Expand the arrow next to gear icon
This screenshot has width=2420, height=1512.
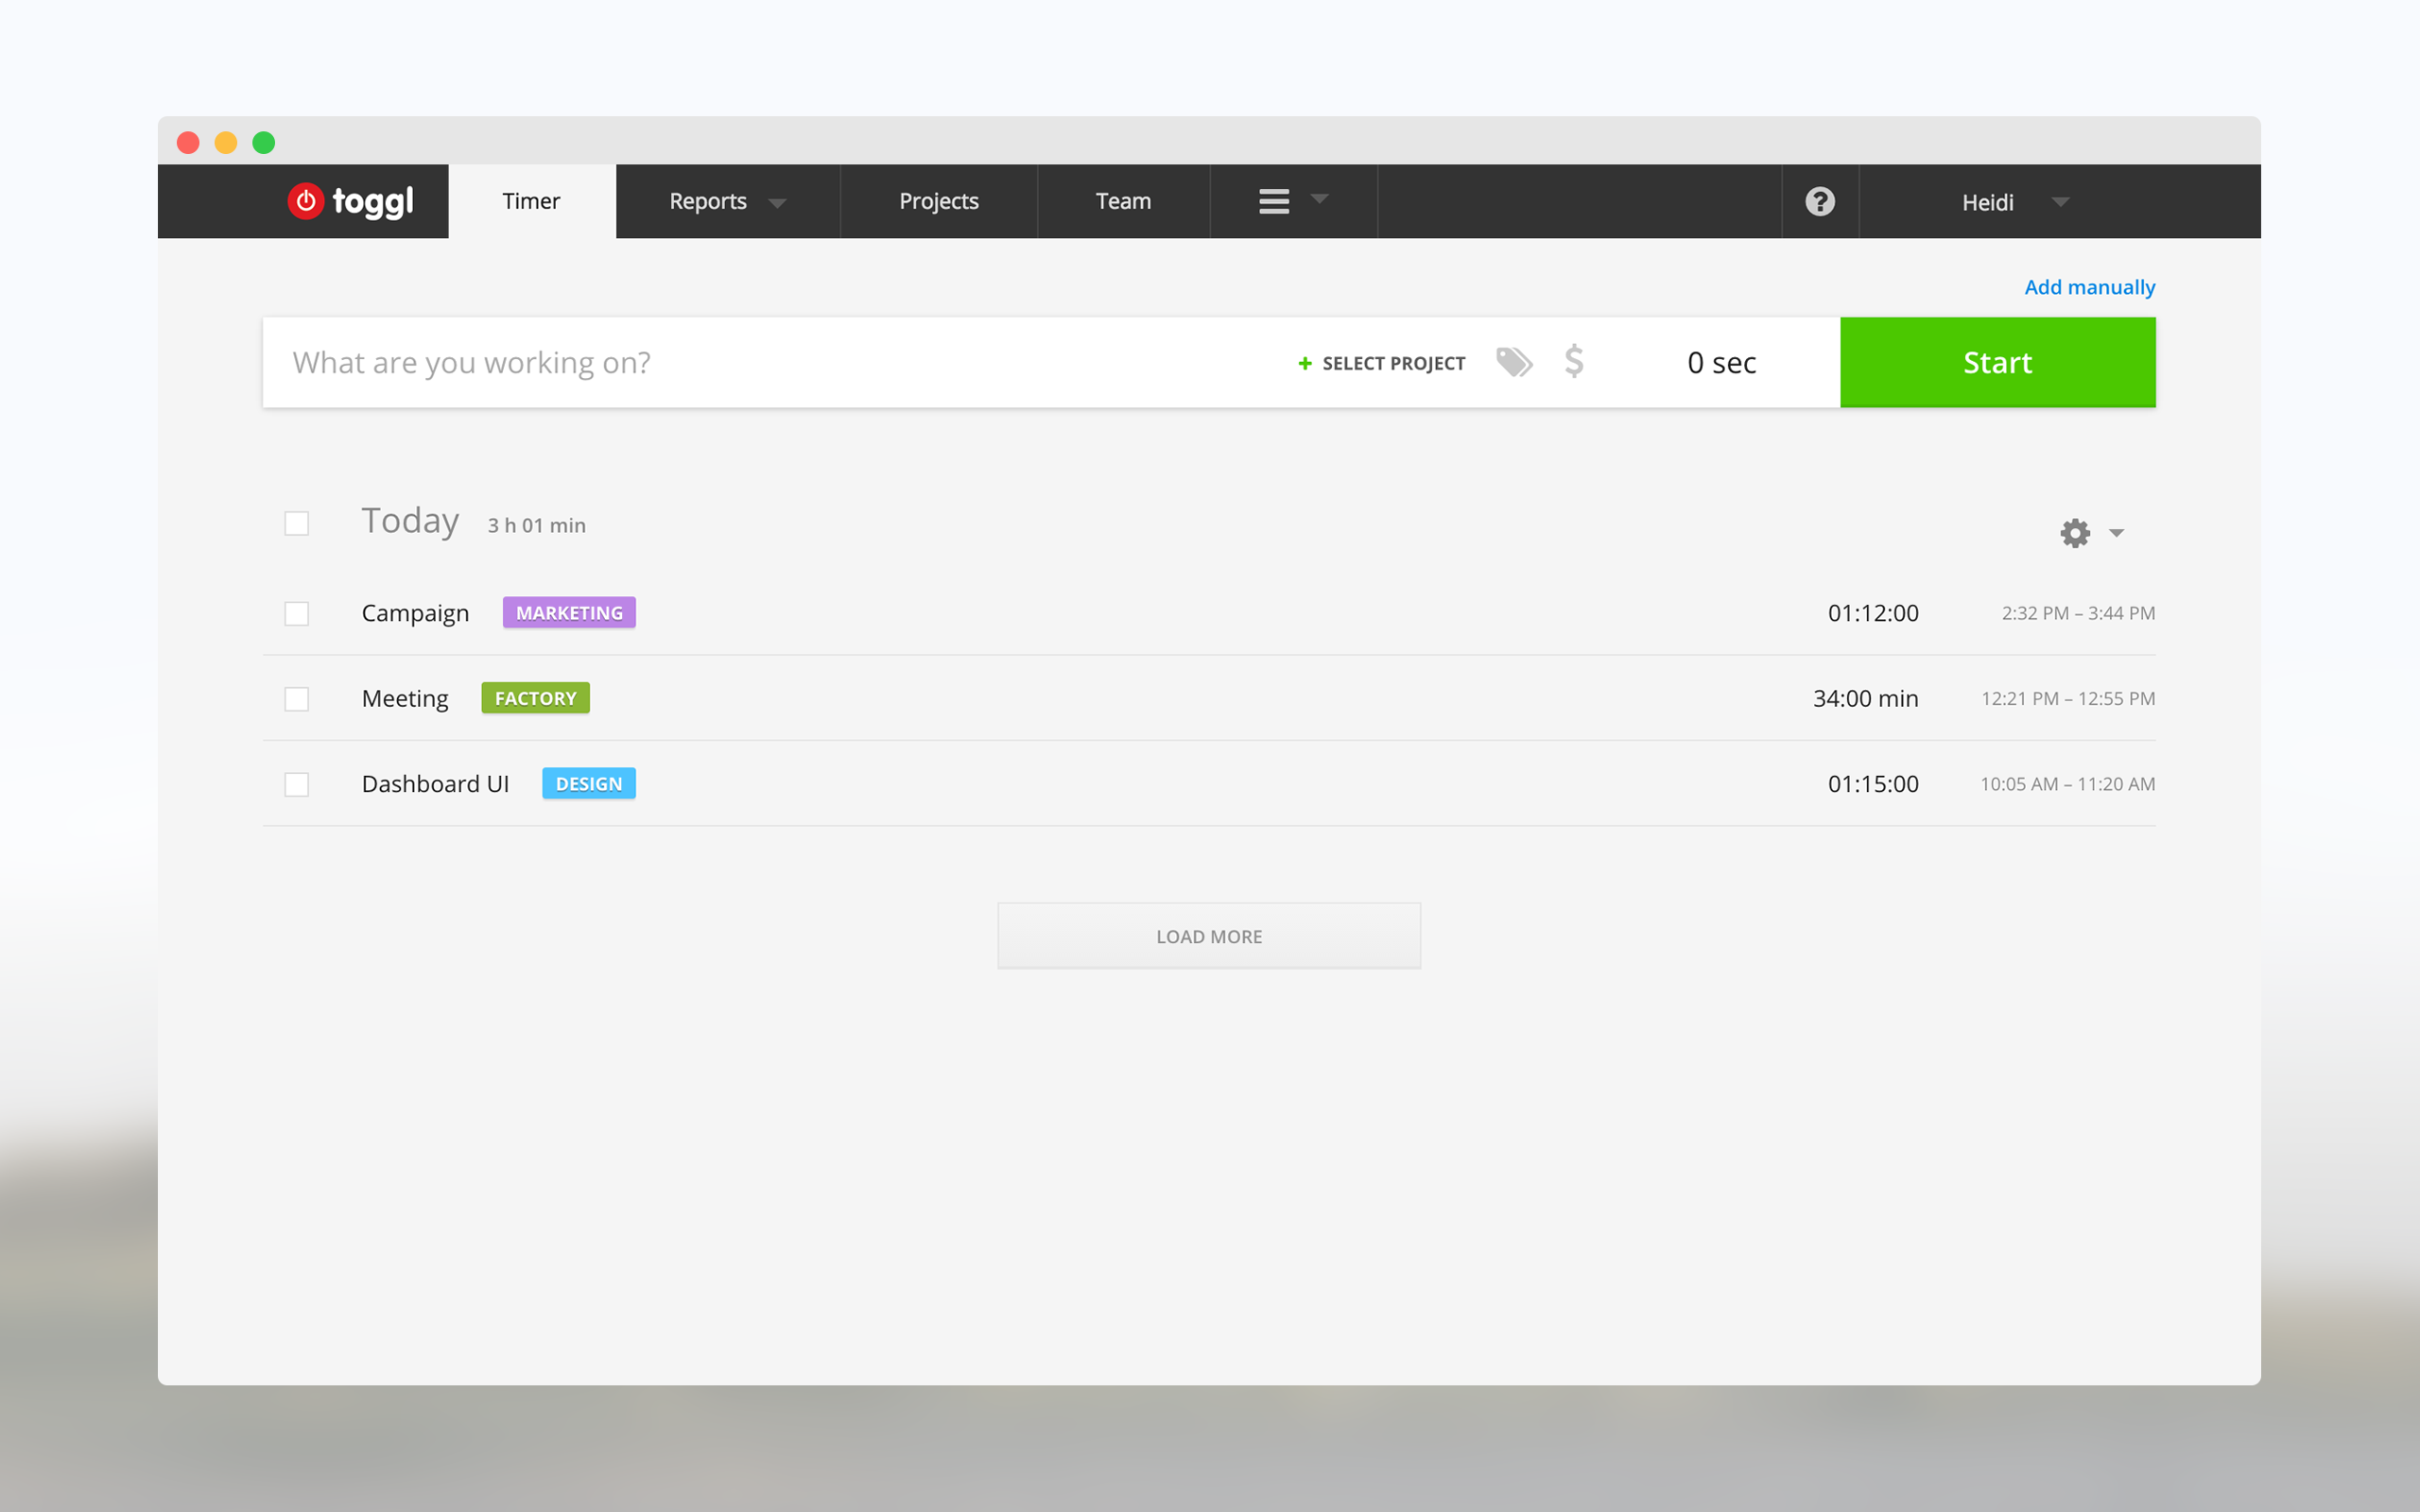pos(2116,533)
